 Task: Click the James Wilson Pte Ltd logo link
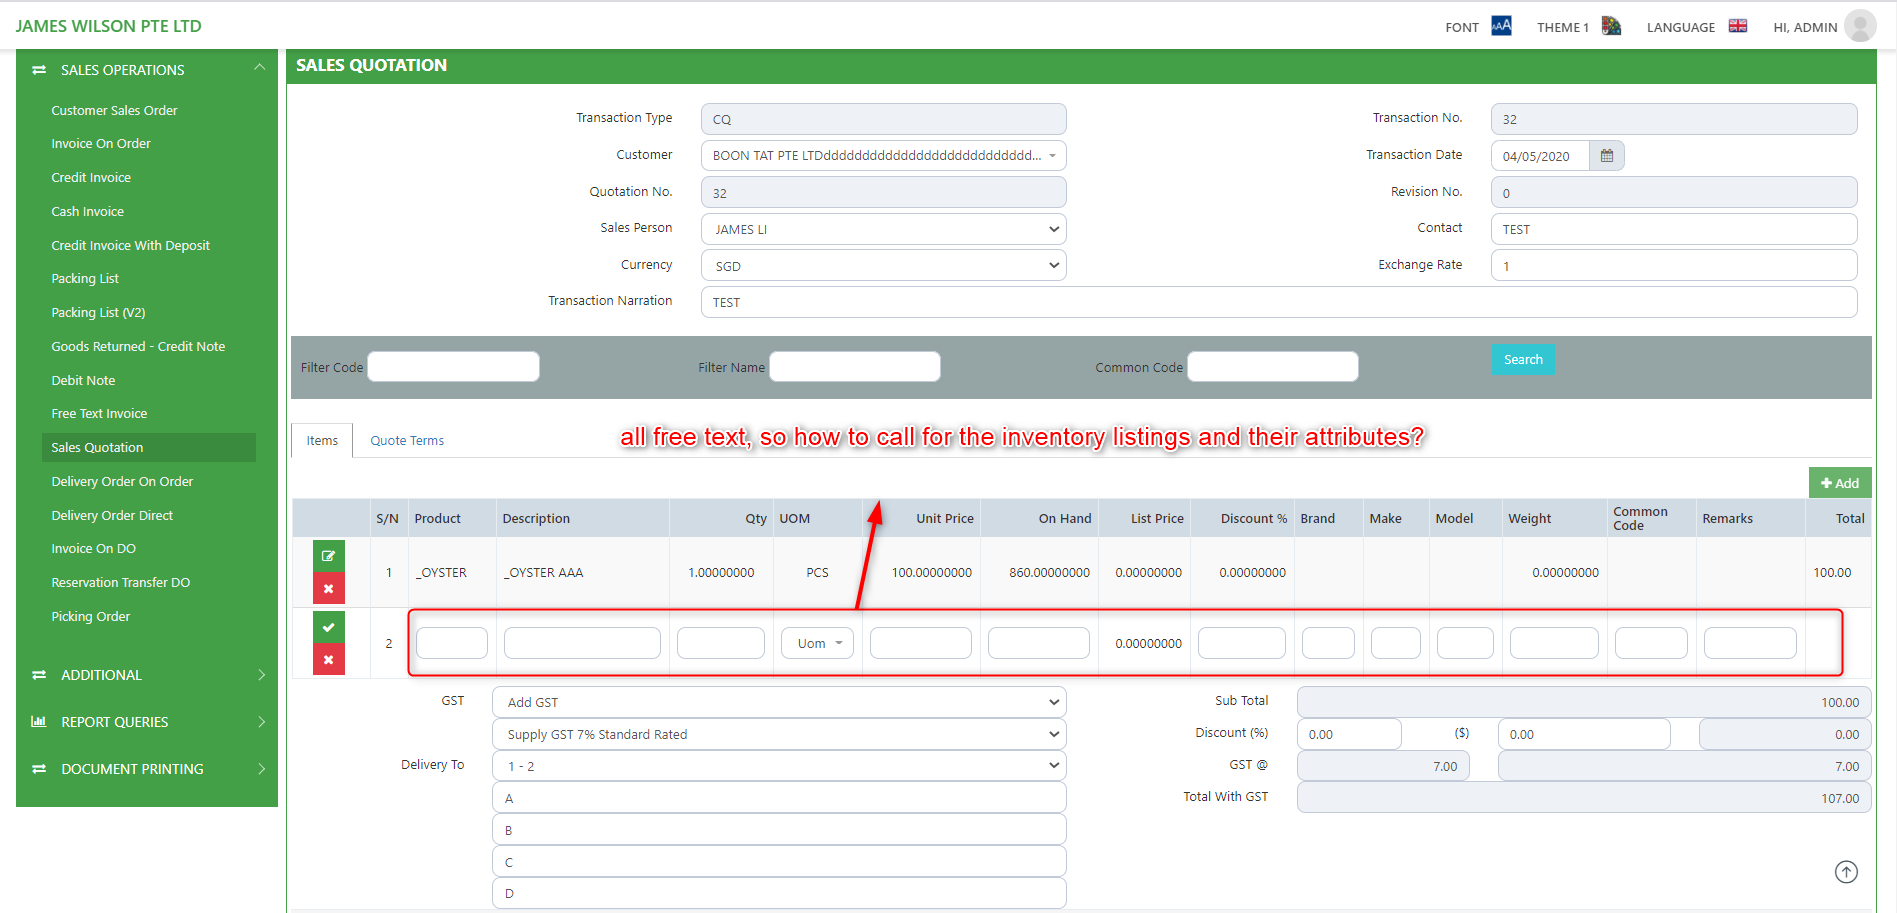pos(108,26)
